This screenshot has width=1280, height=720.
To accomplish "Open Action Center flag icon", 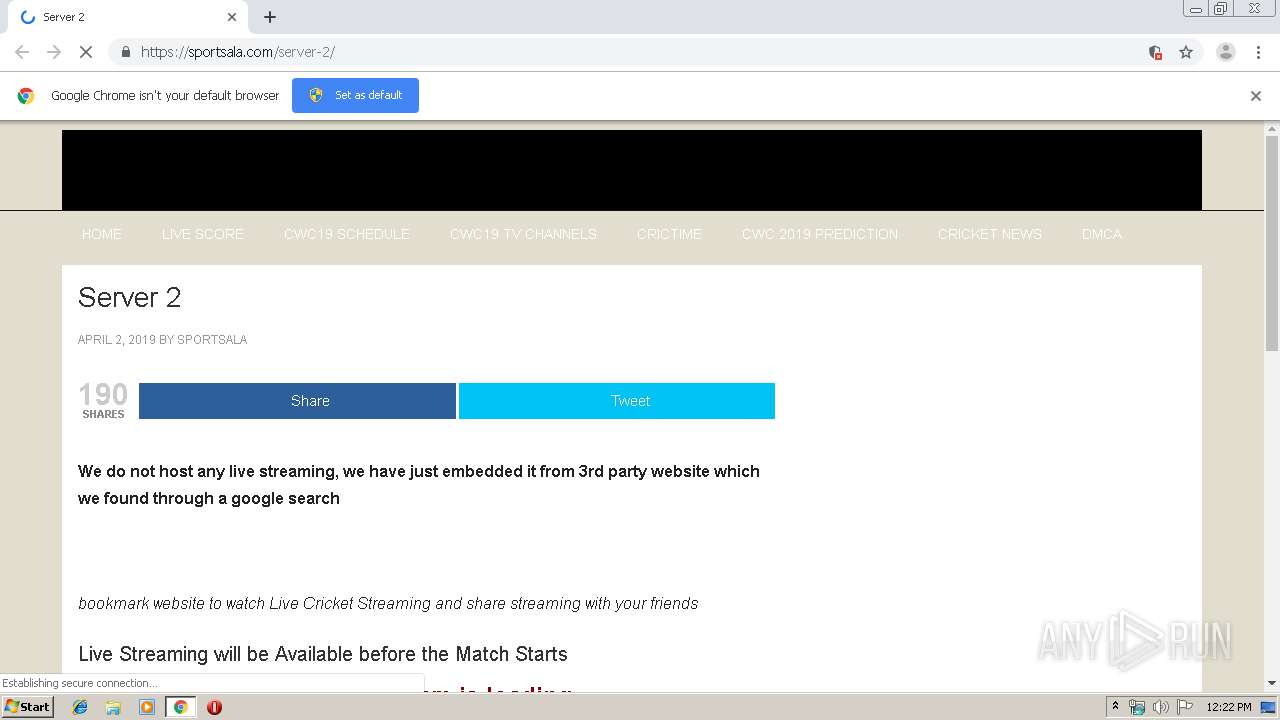I will tap(1185, 707).
